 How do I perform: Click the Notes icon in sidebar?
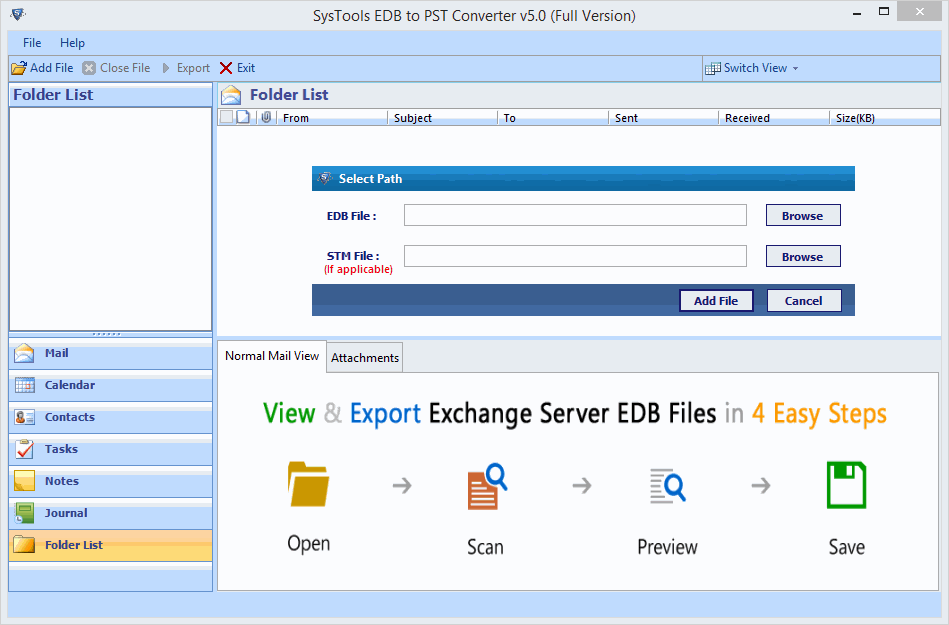point(24,481)
